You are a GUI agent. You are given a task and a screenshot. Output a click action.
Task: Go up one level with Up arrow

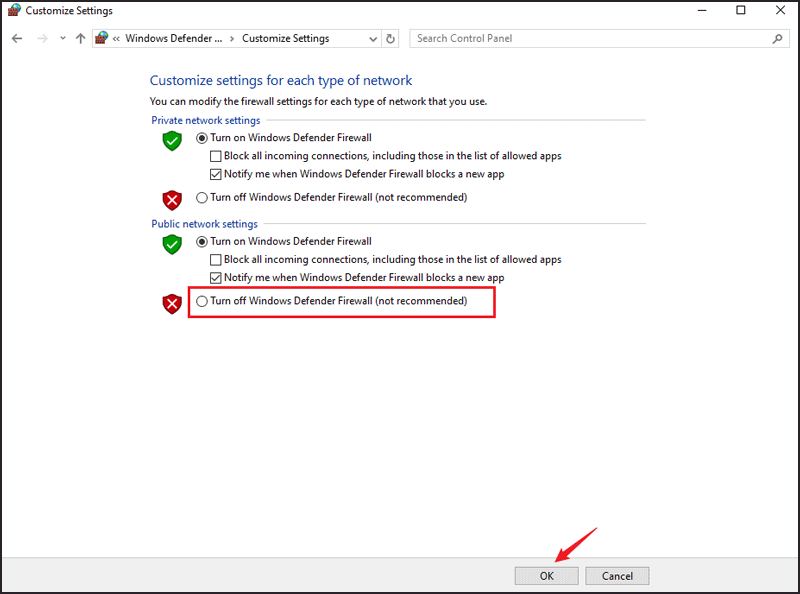click(80, 38)
